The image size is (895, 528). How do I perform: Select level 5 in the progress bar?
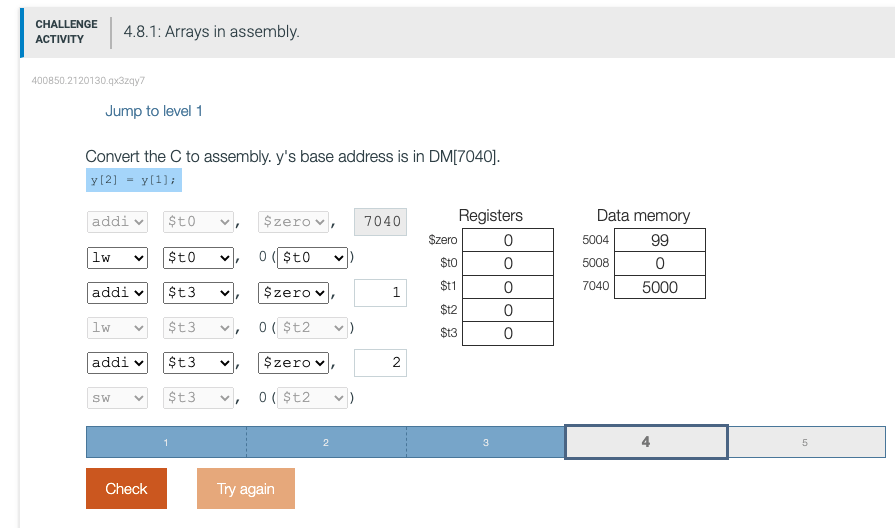[805, 442]
